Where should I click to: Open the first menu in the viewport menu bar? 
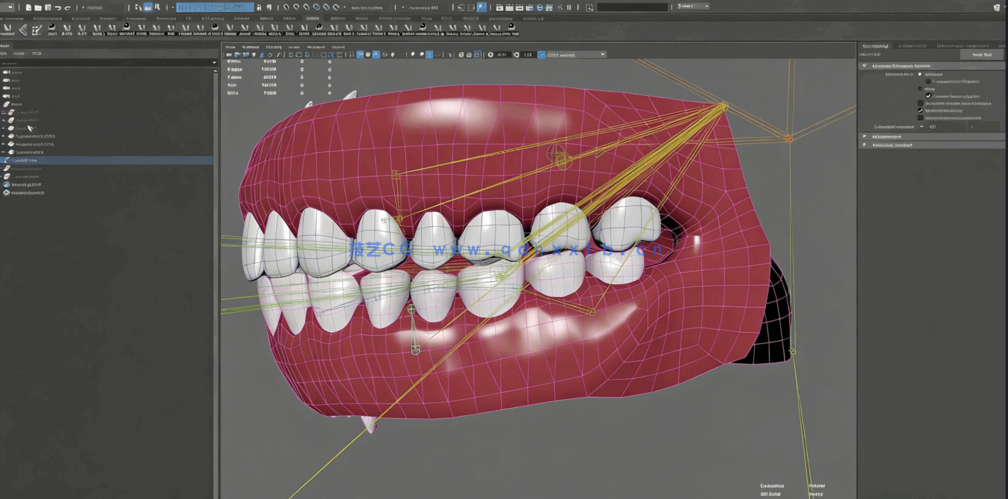point(230,47)
